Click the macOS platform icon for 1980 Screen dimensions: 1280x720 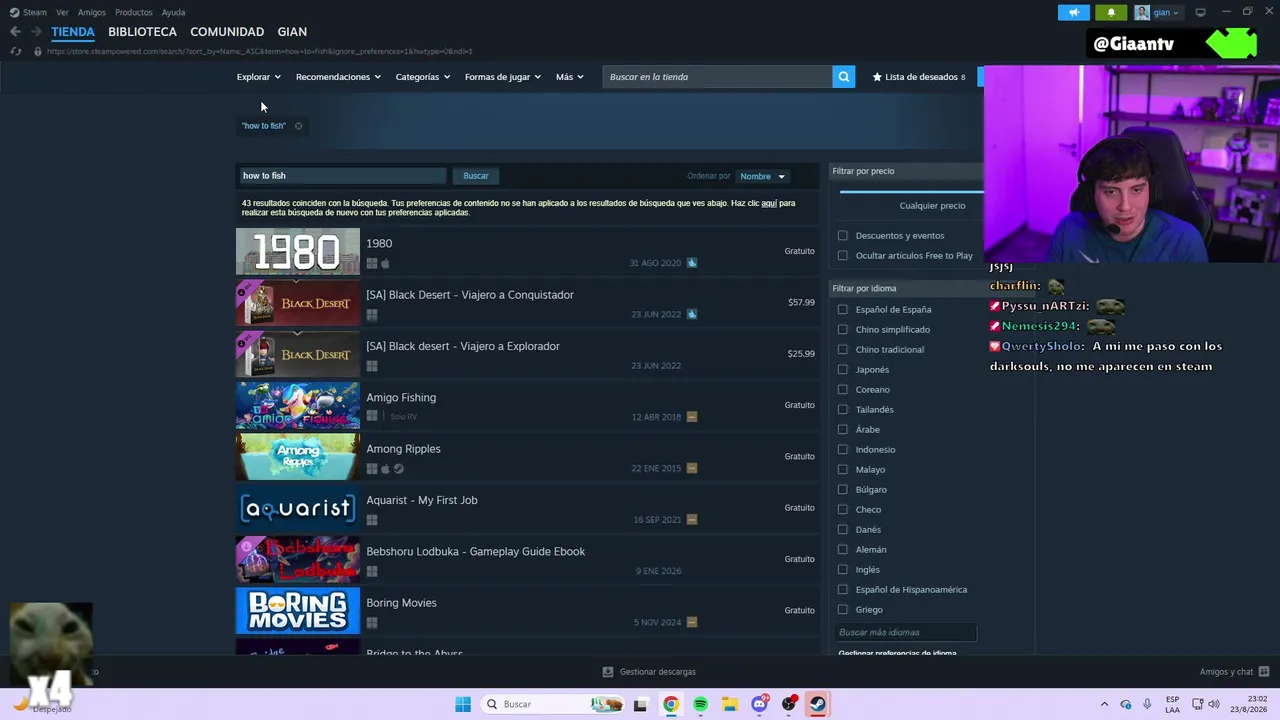pos(385,264)
